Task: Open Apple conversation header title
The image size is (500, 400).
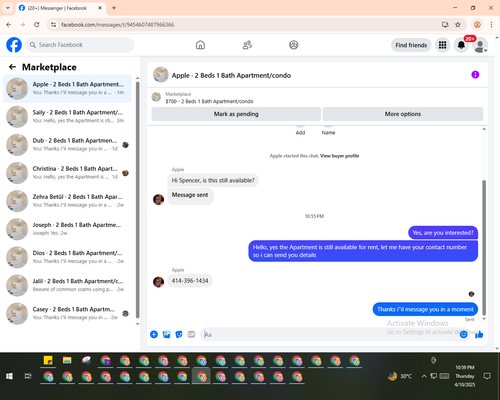Action: click(231, 75)
